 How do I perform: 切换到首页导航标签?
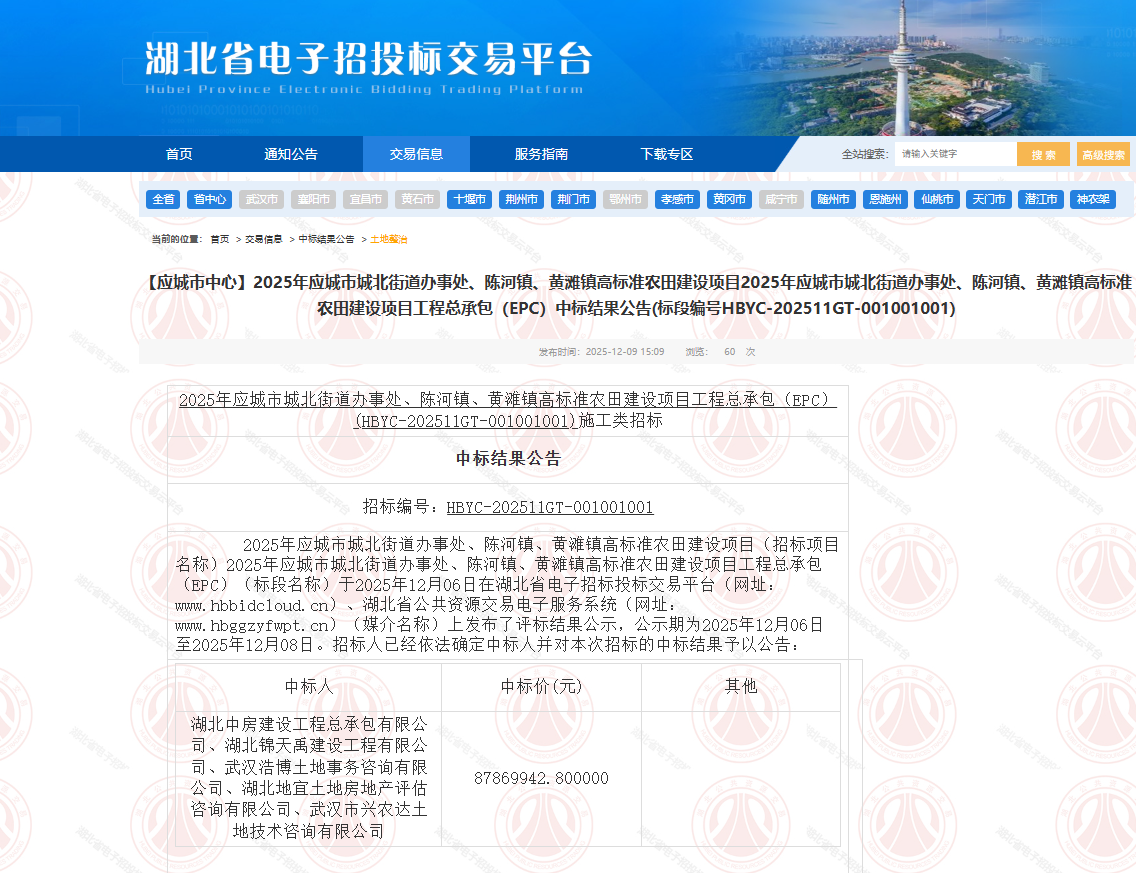click(x=181, y=154)
